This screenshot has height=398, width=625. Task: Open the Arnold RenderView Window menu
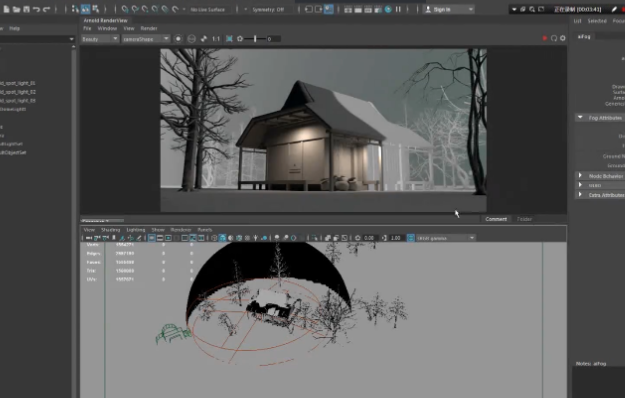click(107, 28)
